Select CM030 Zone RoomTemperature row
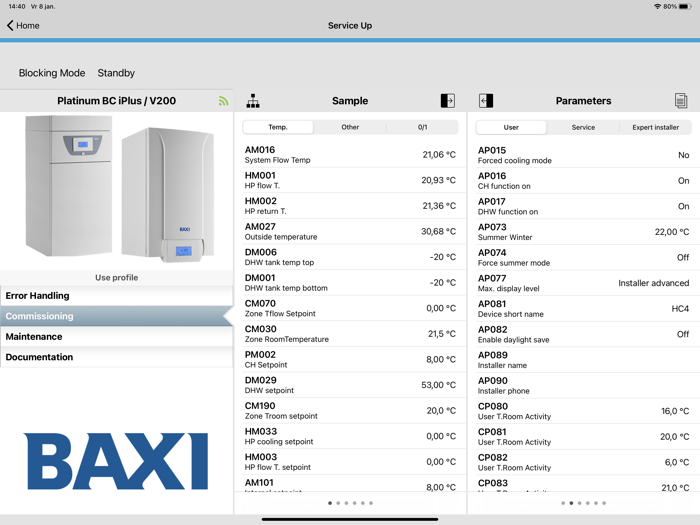Screen dimensions: 700x525 pyautogui.click(x=350, y=334)
